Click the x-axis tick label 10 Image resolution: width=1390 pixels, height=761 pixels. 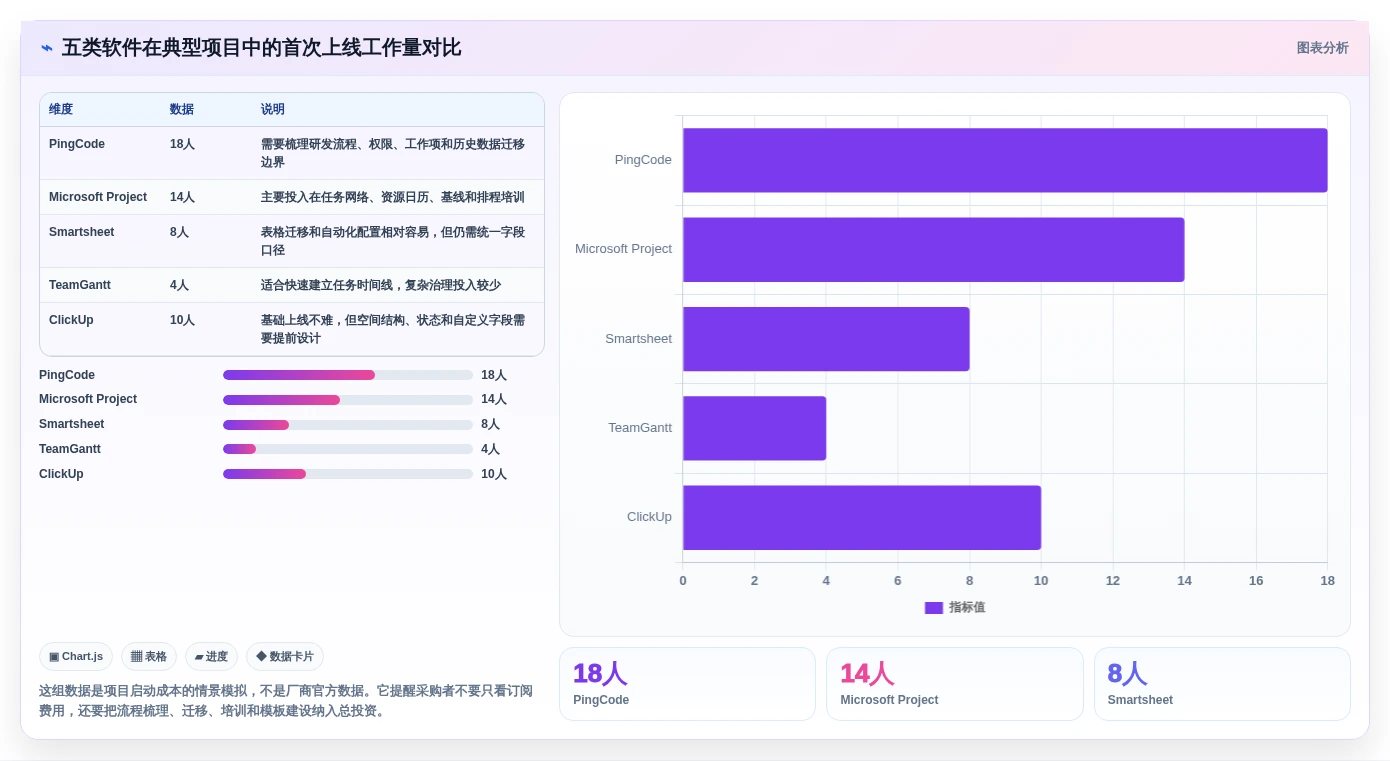tap(1041, 581)
